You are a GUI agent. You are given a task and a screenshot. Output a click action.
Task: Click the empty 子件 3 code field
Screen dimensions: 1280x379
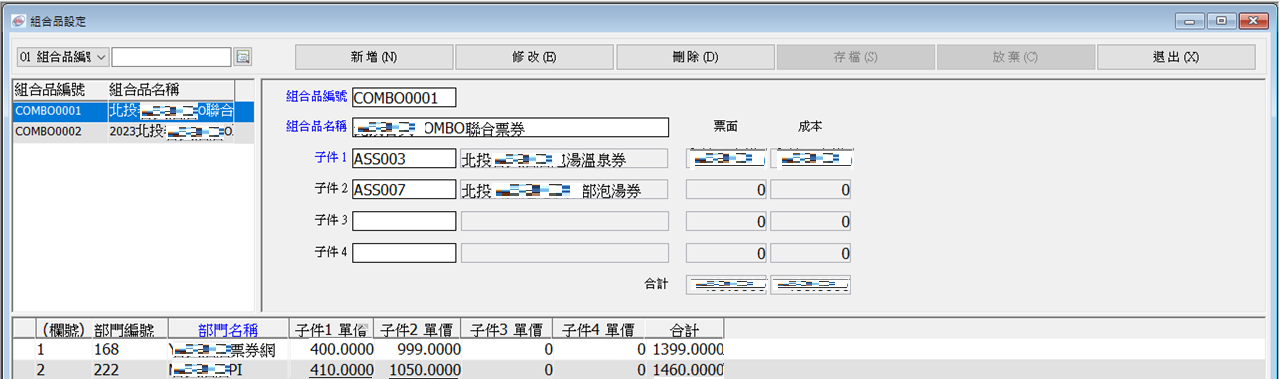[403, 220]
